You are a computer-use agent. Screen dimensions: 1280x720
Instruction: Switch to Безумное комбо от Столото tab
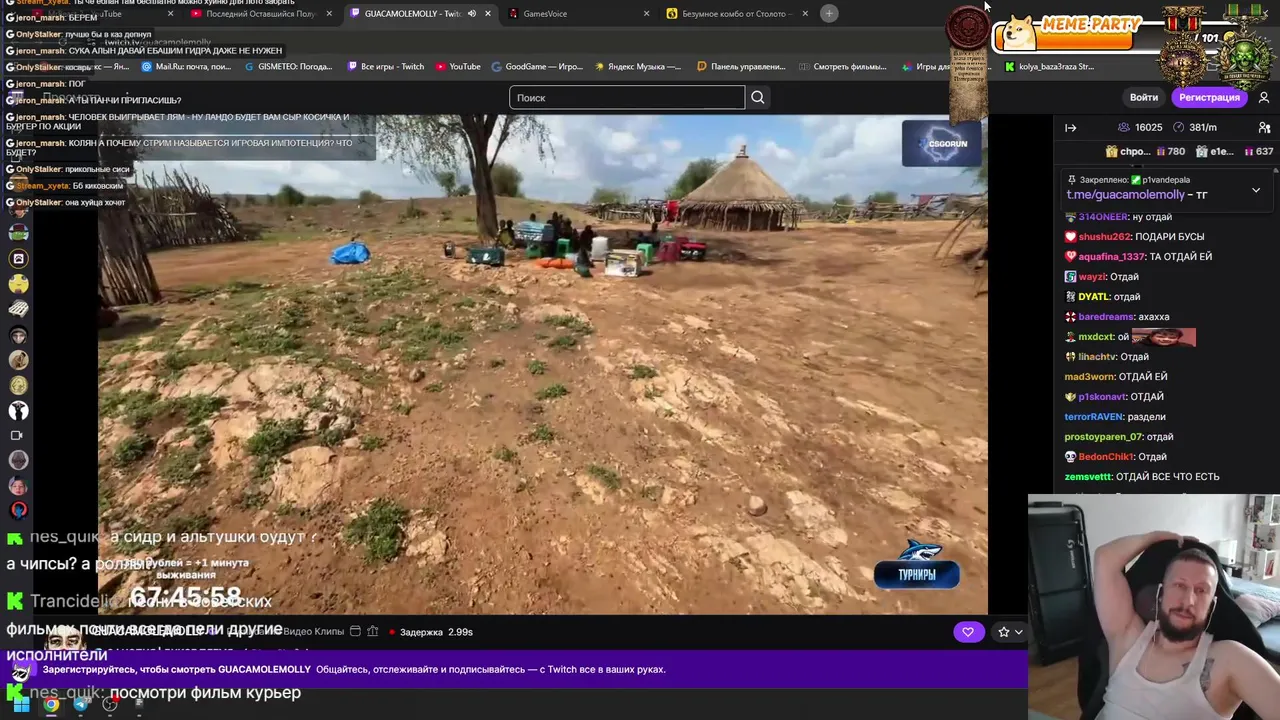[x=739, y=13]
